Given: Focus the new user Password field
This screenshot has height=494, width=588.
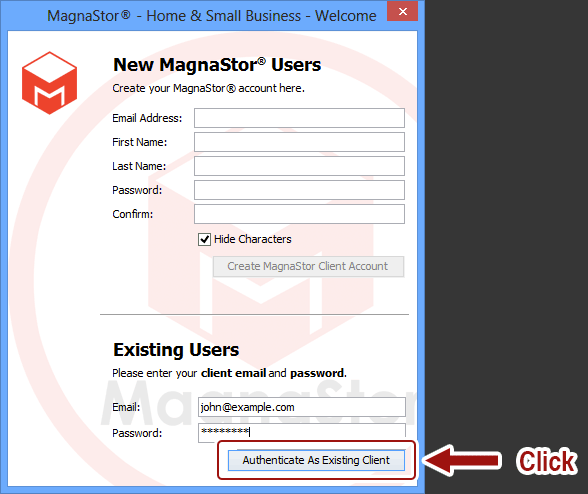Looking at the screenshot, I should click(299, 190).
